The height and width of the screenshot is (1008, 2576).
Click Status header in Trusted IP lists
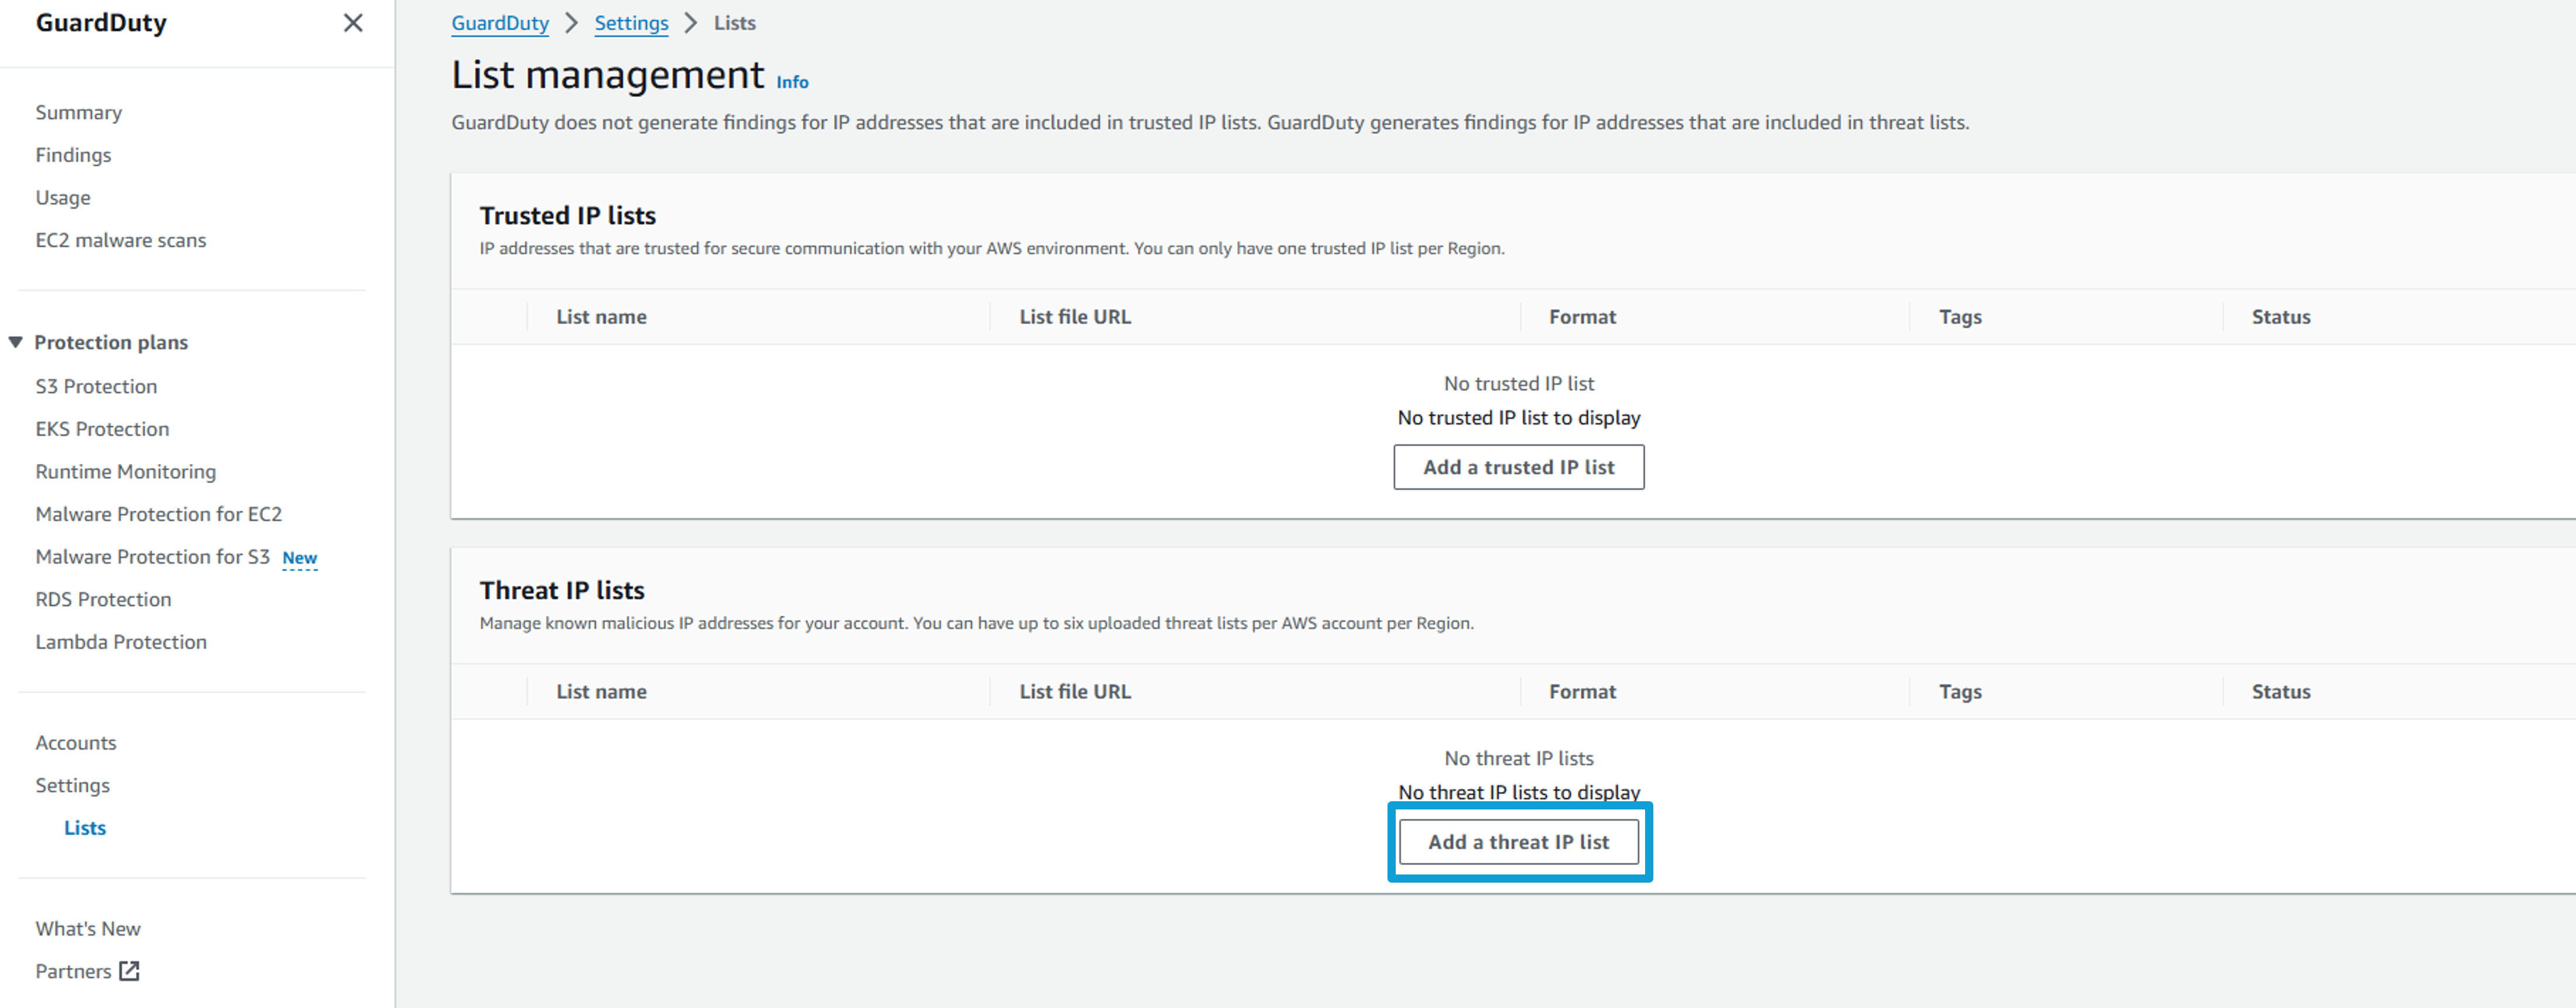click(x=2281, y=317)
